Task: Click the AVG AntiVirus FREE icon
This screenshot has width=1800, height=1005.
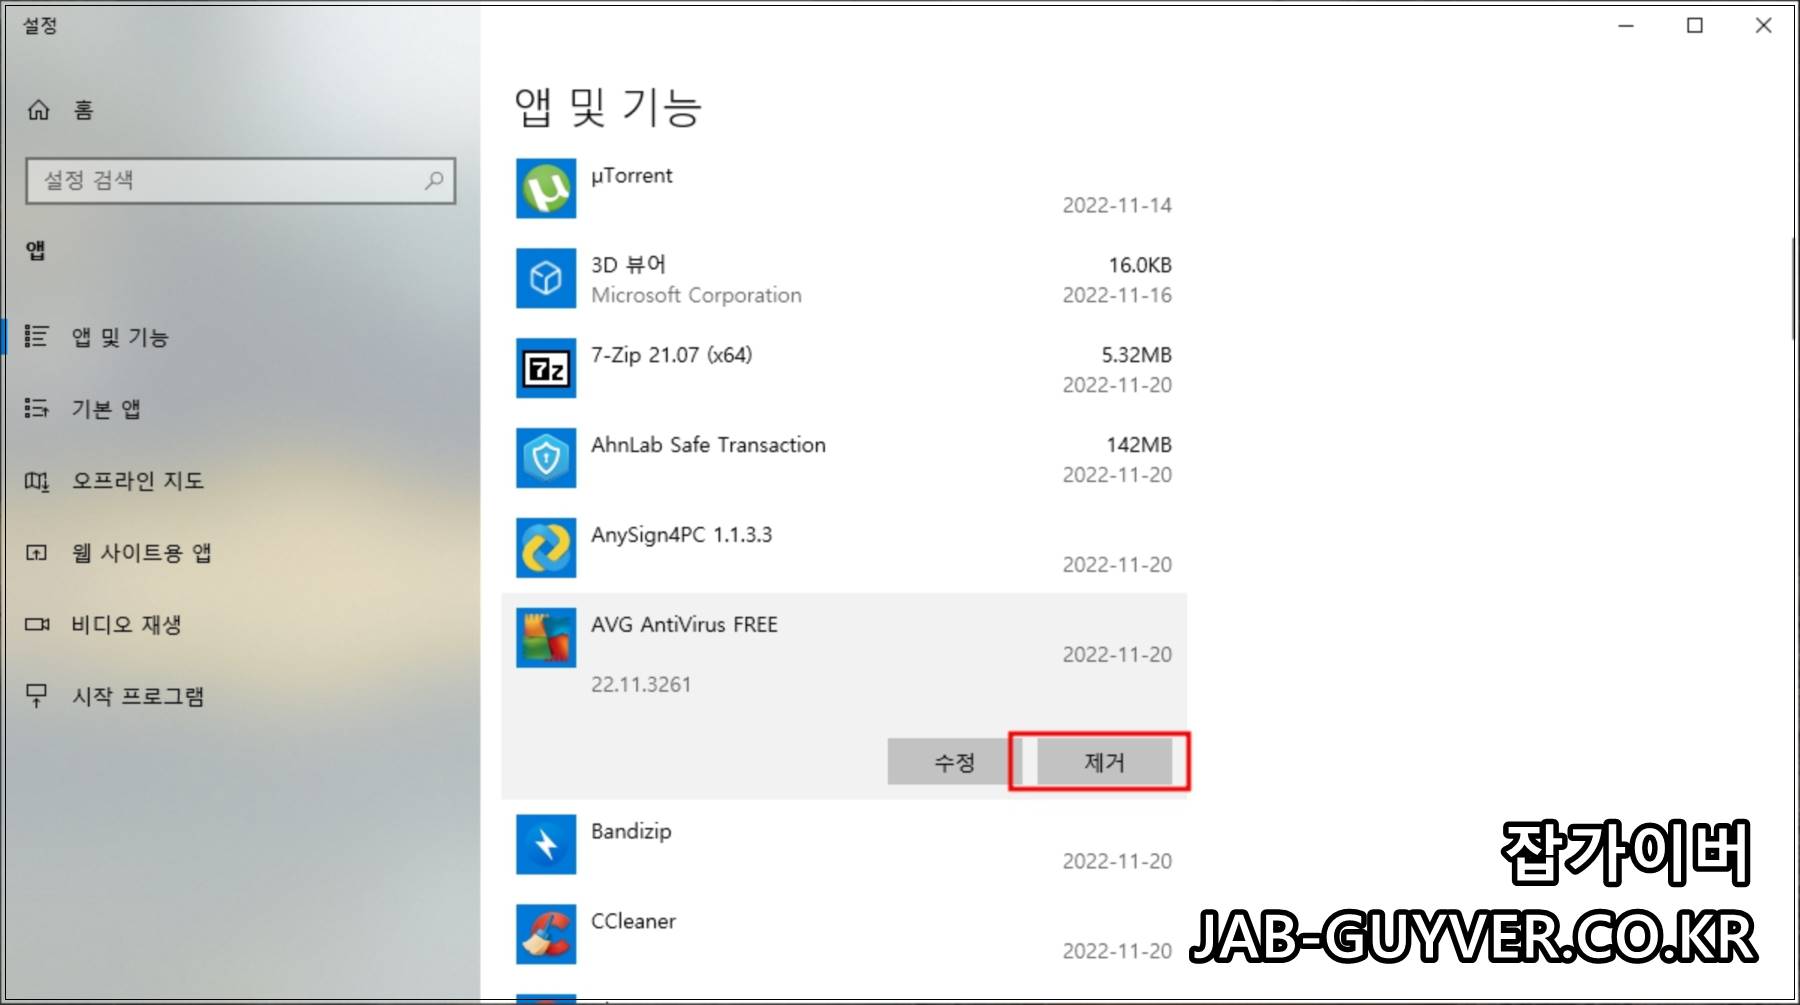Action: 546,638
